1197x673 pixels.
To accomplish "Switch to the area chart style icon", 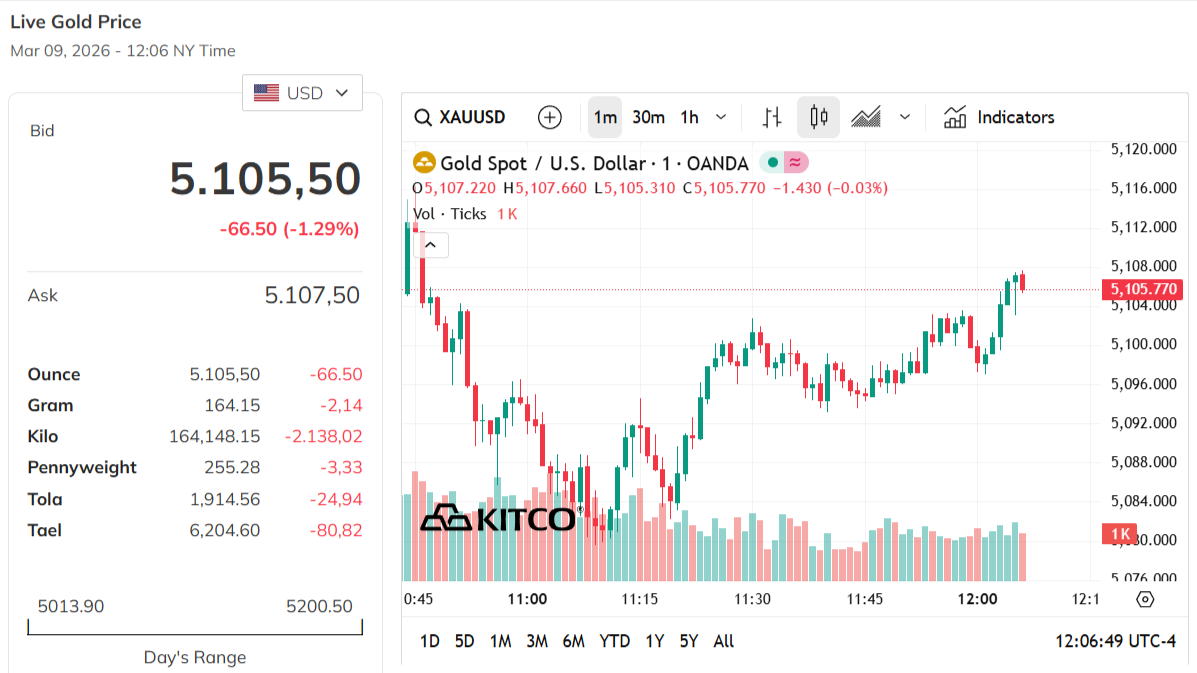I will click(x=866, y=117).
